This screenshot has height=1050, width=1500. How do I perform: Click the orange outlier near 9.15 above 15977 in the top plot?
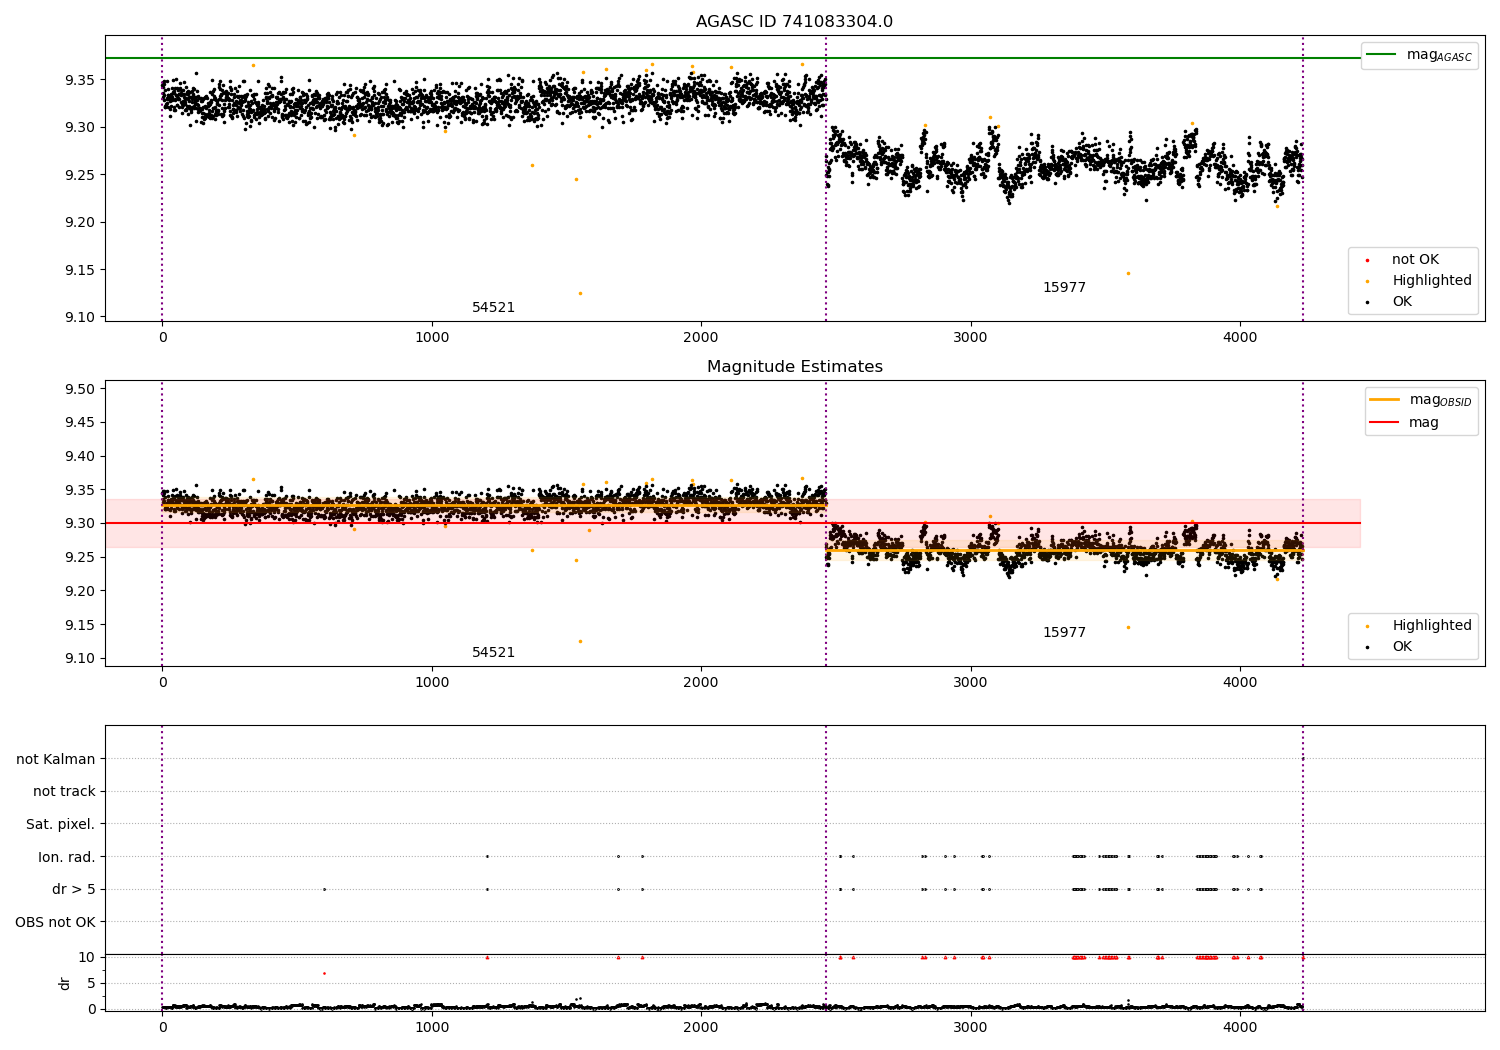(x=1128, y=273)
